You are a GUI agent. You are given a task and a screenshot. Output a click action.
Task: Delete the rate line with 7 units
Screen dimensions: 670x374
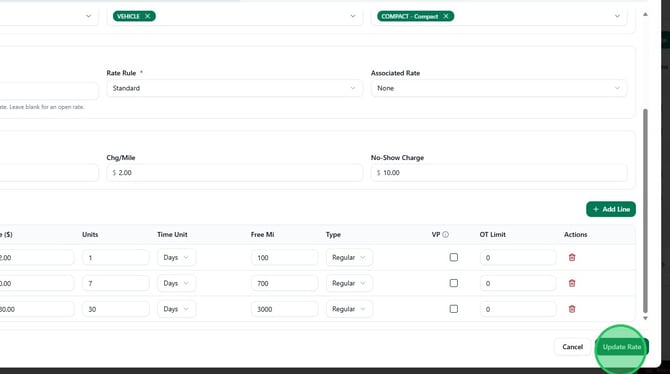(x=572, y=283)
